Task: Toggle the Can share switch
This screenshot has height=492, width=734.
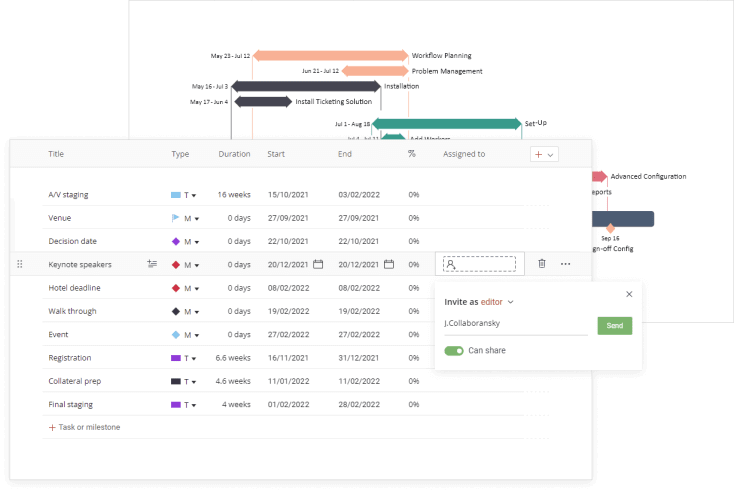Action: click(x=455, y=351)
